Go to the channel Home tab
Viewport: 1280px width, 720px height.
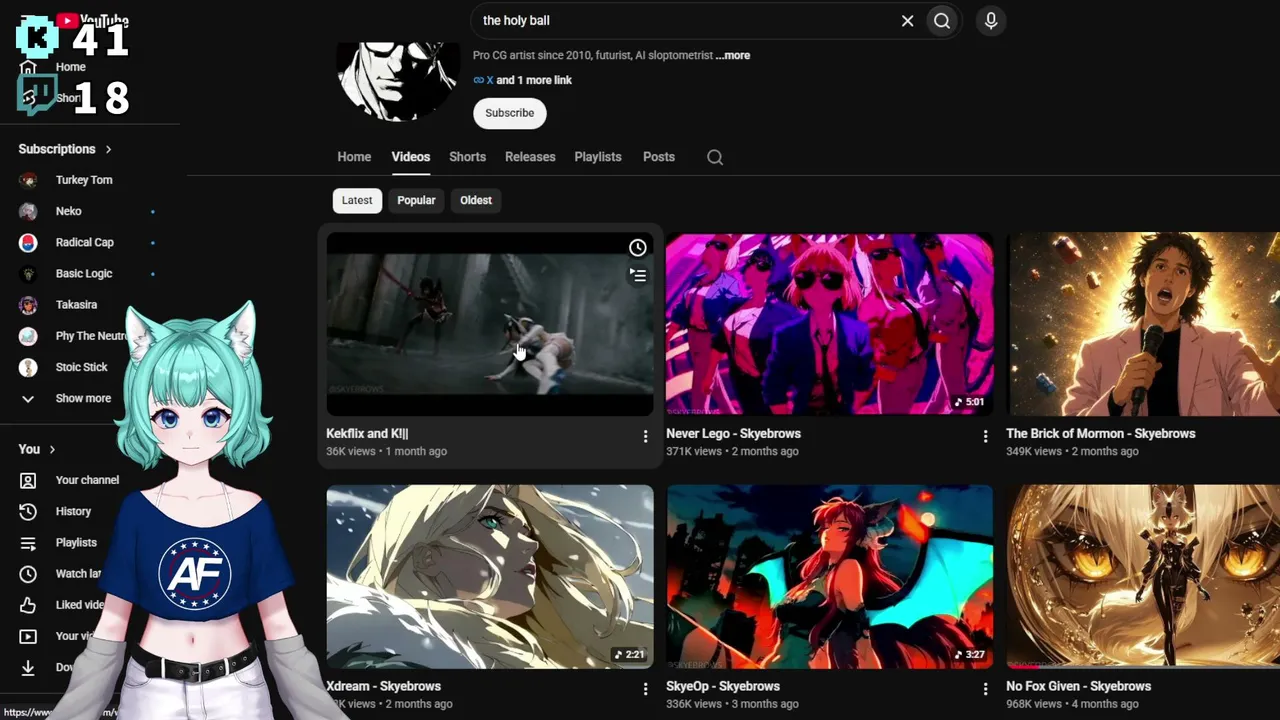[354, 157]
